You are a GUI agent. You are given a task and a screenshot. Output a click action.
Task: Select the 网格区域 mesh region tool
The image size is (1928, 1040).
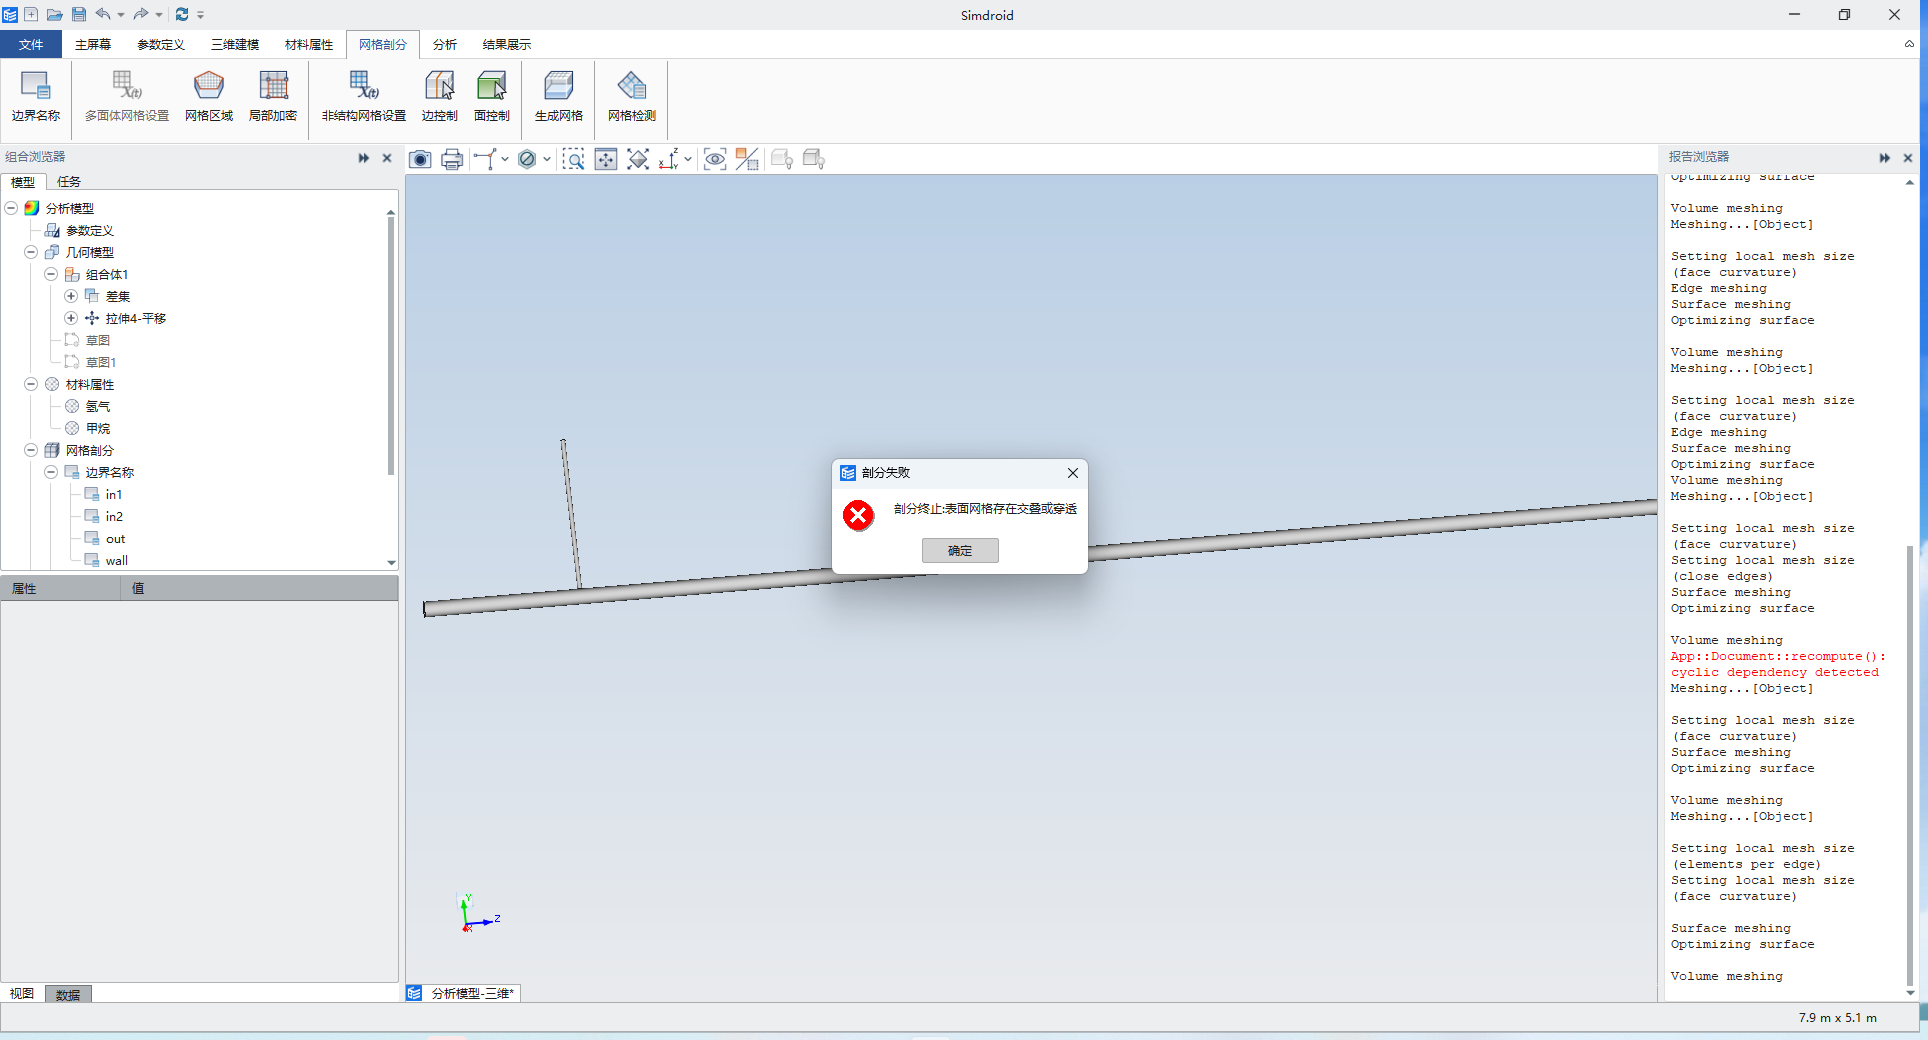tap(209, 97)
